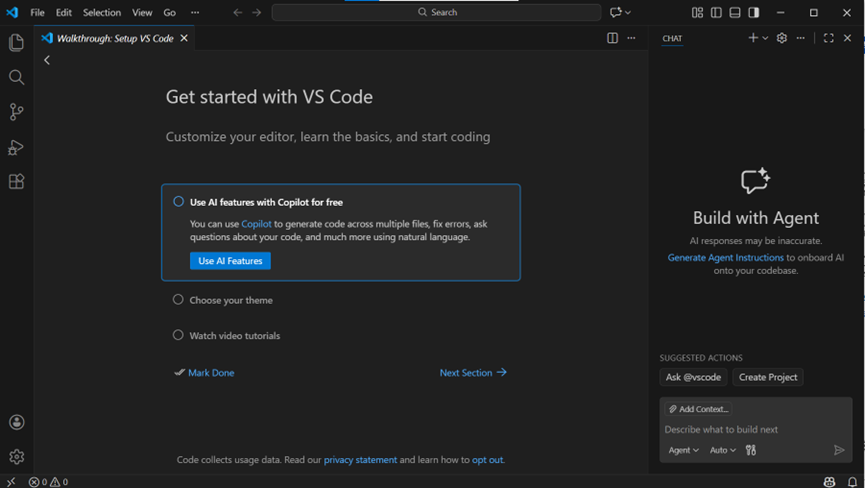Open Copilot status icon in status bar
Image resolution: width=865 pixels, height=488 pixels.
pyautogui.click(x=829, y=481)
